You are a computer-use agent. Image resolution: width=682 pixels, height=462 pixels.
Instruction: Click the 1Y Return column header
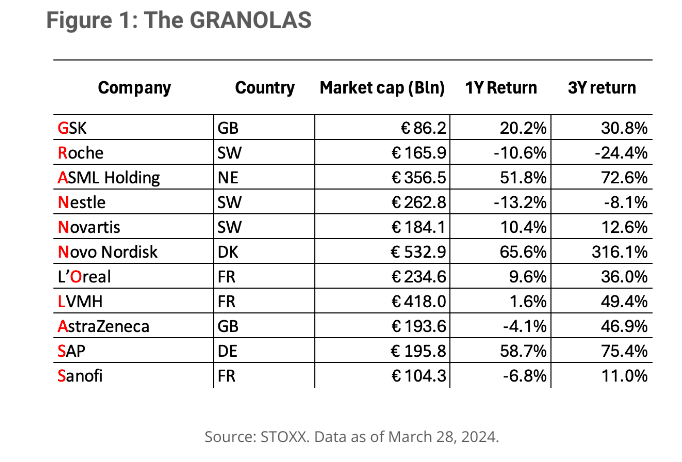pyautogui.click(x=501, y=88)
